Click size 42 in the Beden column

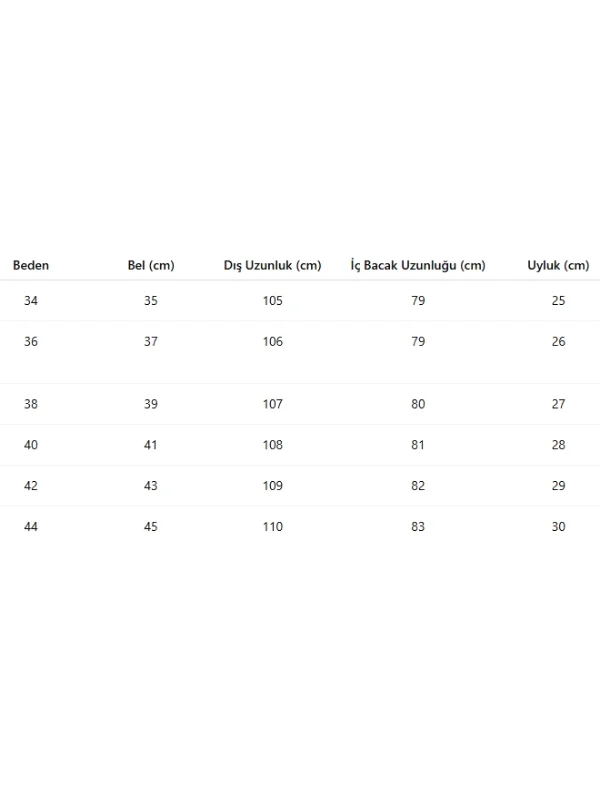click(x=31, y=485)
